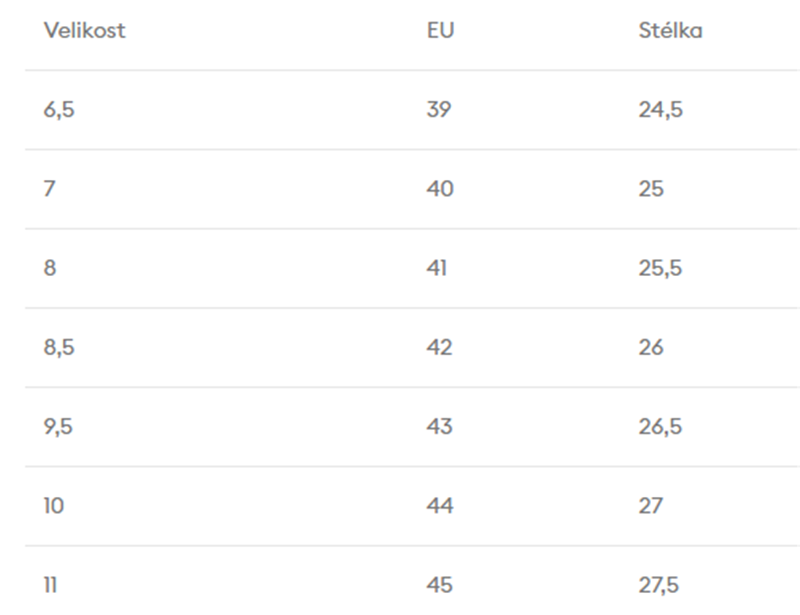Click insole value 27,5
This screenshot has width=800, height=615.
660,585
